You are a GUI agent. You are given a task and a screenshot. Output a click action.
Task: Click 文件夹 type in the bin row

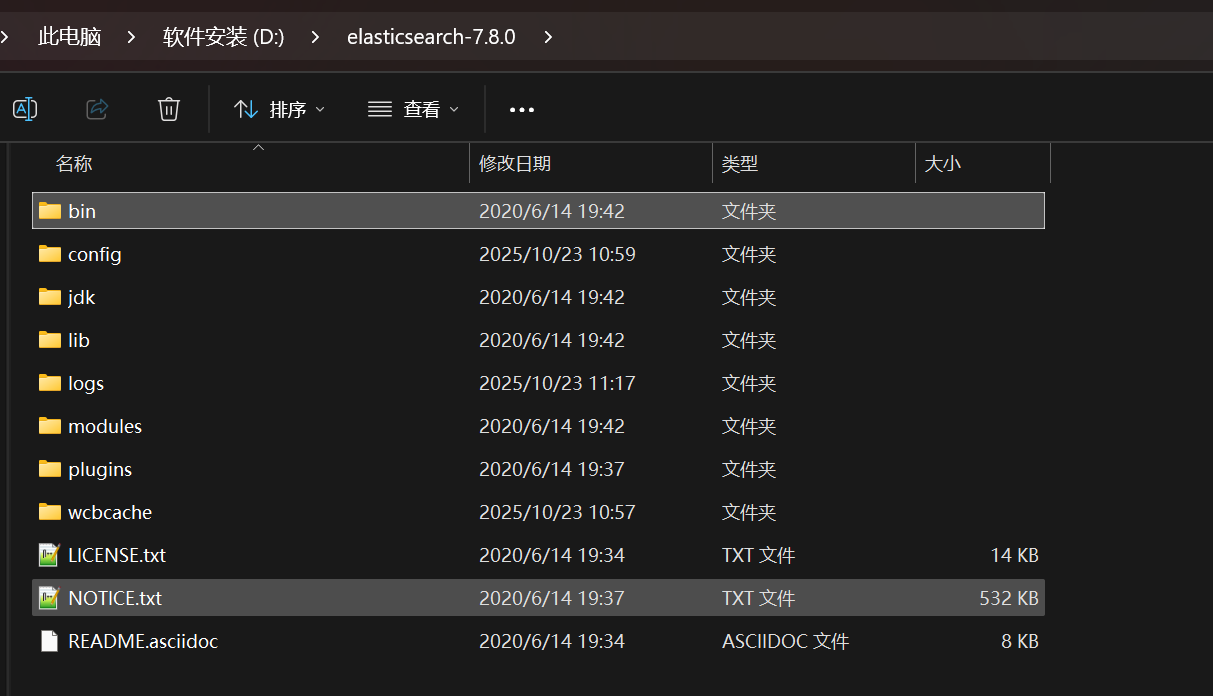(749, 211)
